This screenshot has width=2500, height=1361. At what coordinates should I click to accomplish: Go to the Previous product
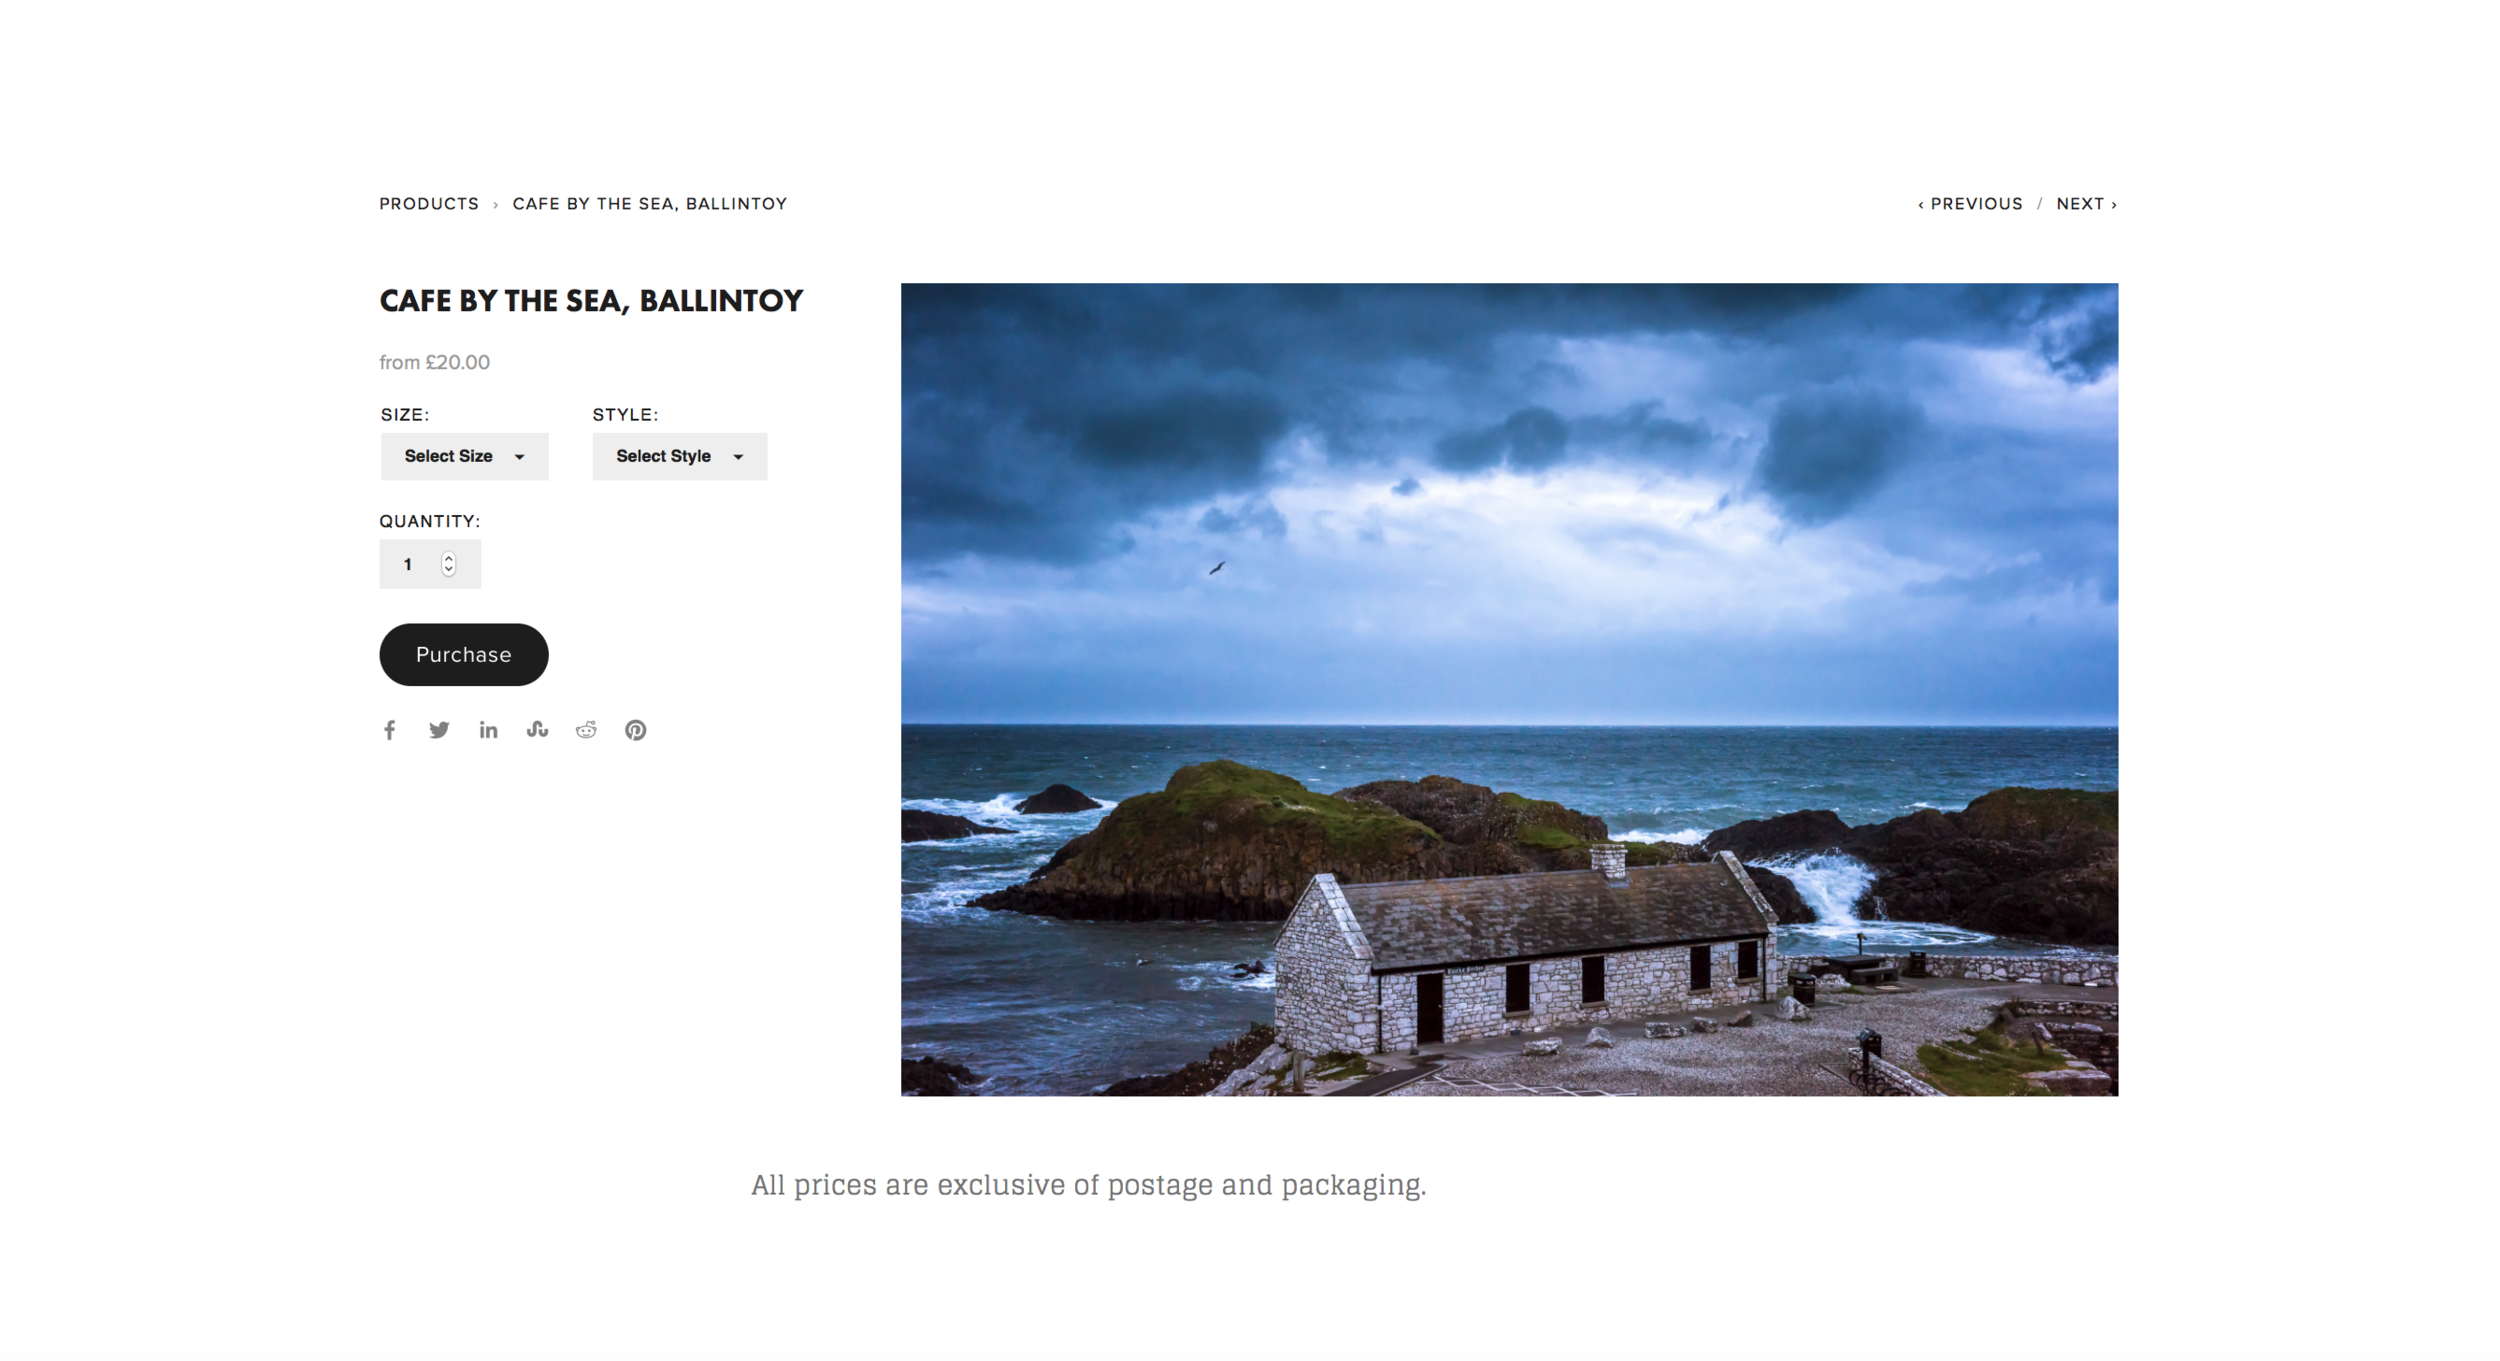(x=1970, y=204)
